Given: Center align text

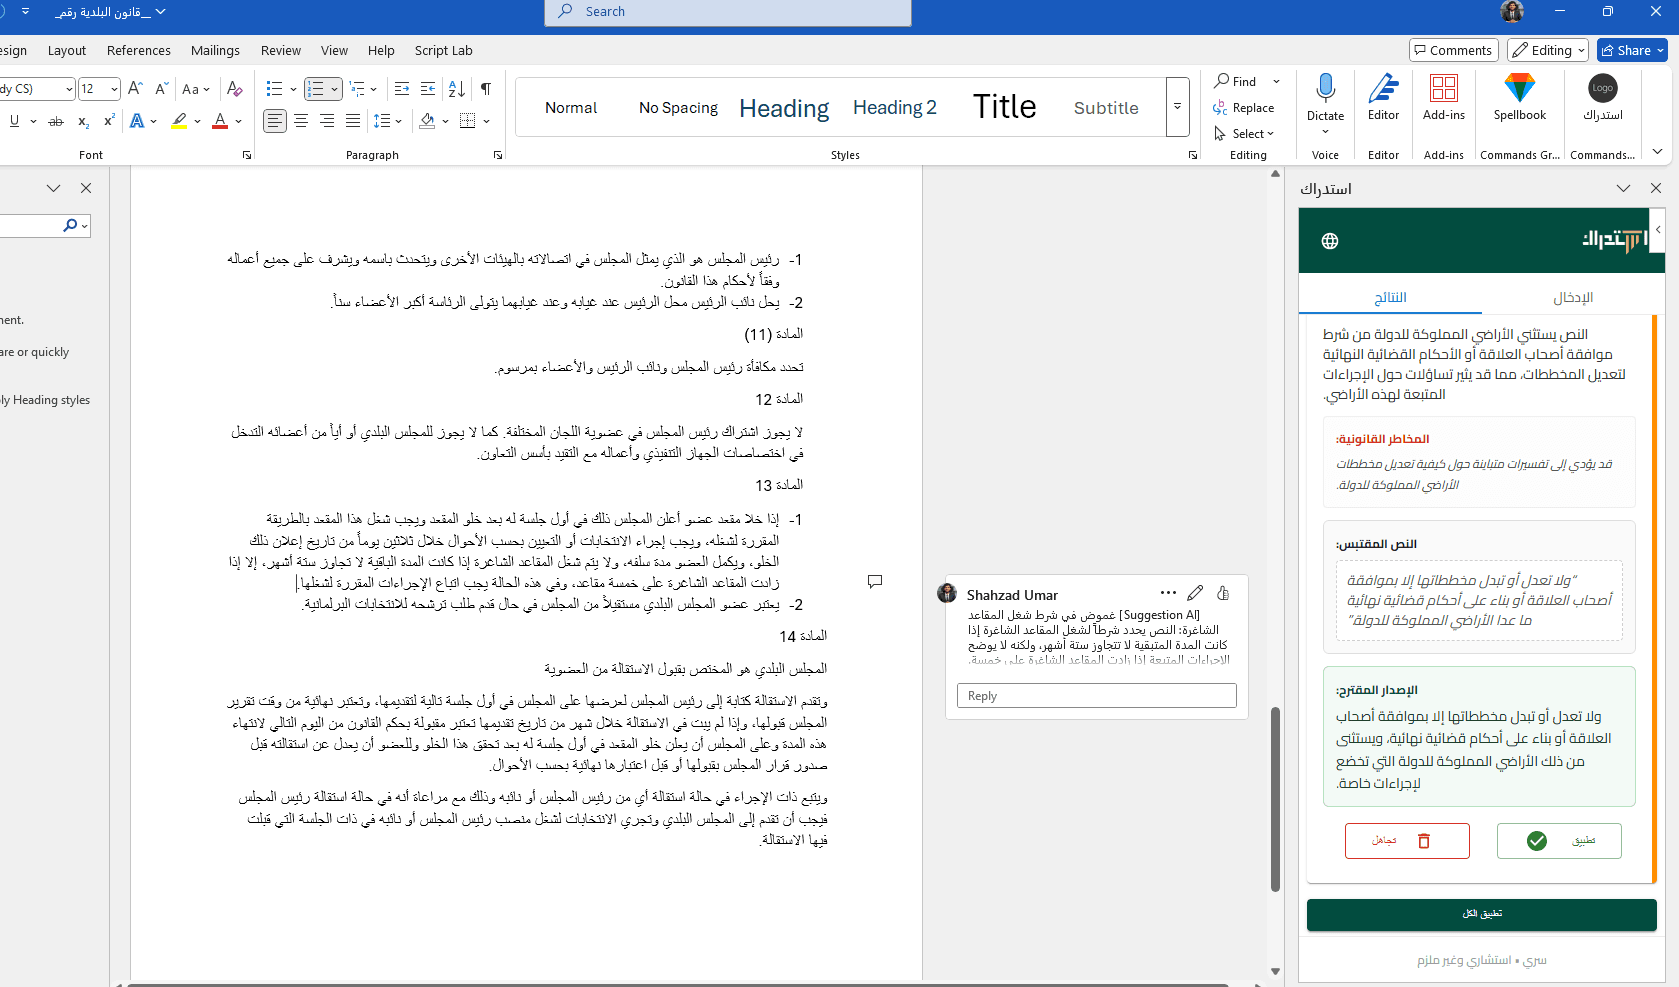Looking at the screenshot, I should coord(301,121).
